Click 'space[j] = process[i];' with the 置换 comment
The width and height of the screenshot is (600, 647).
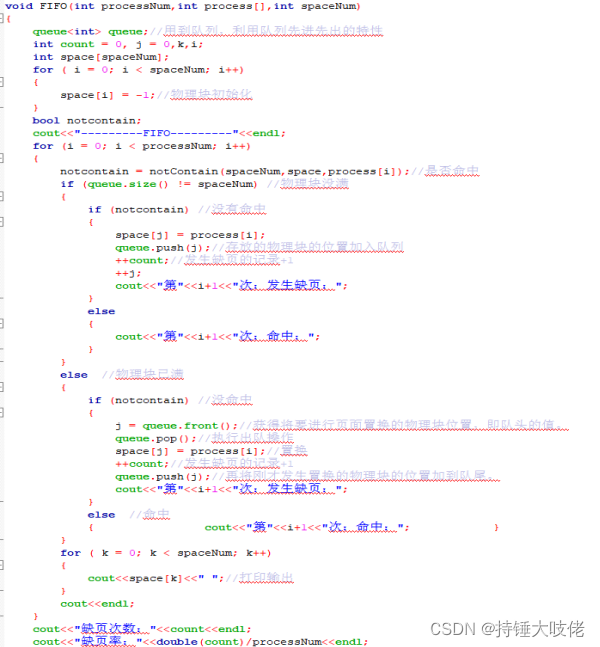coord(190,451)
